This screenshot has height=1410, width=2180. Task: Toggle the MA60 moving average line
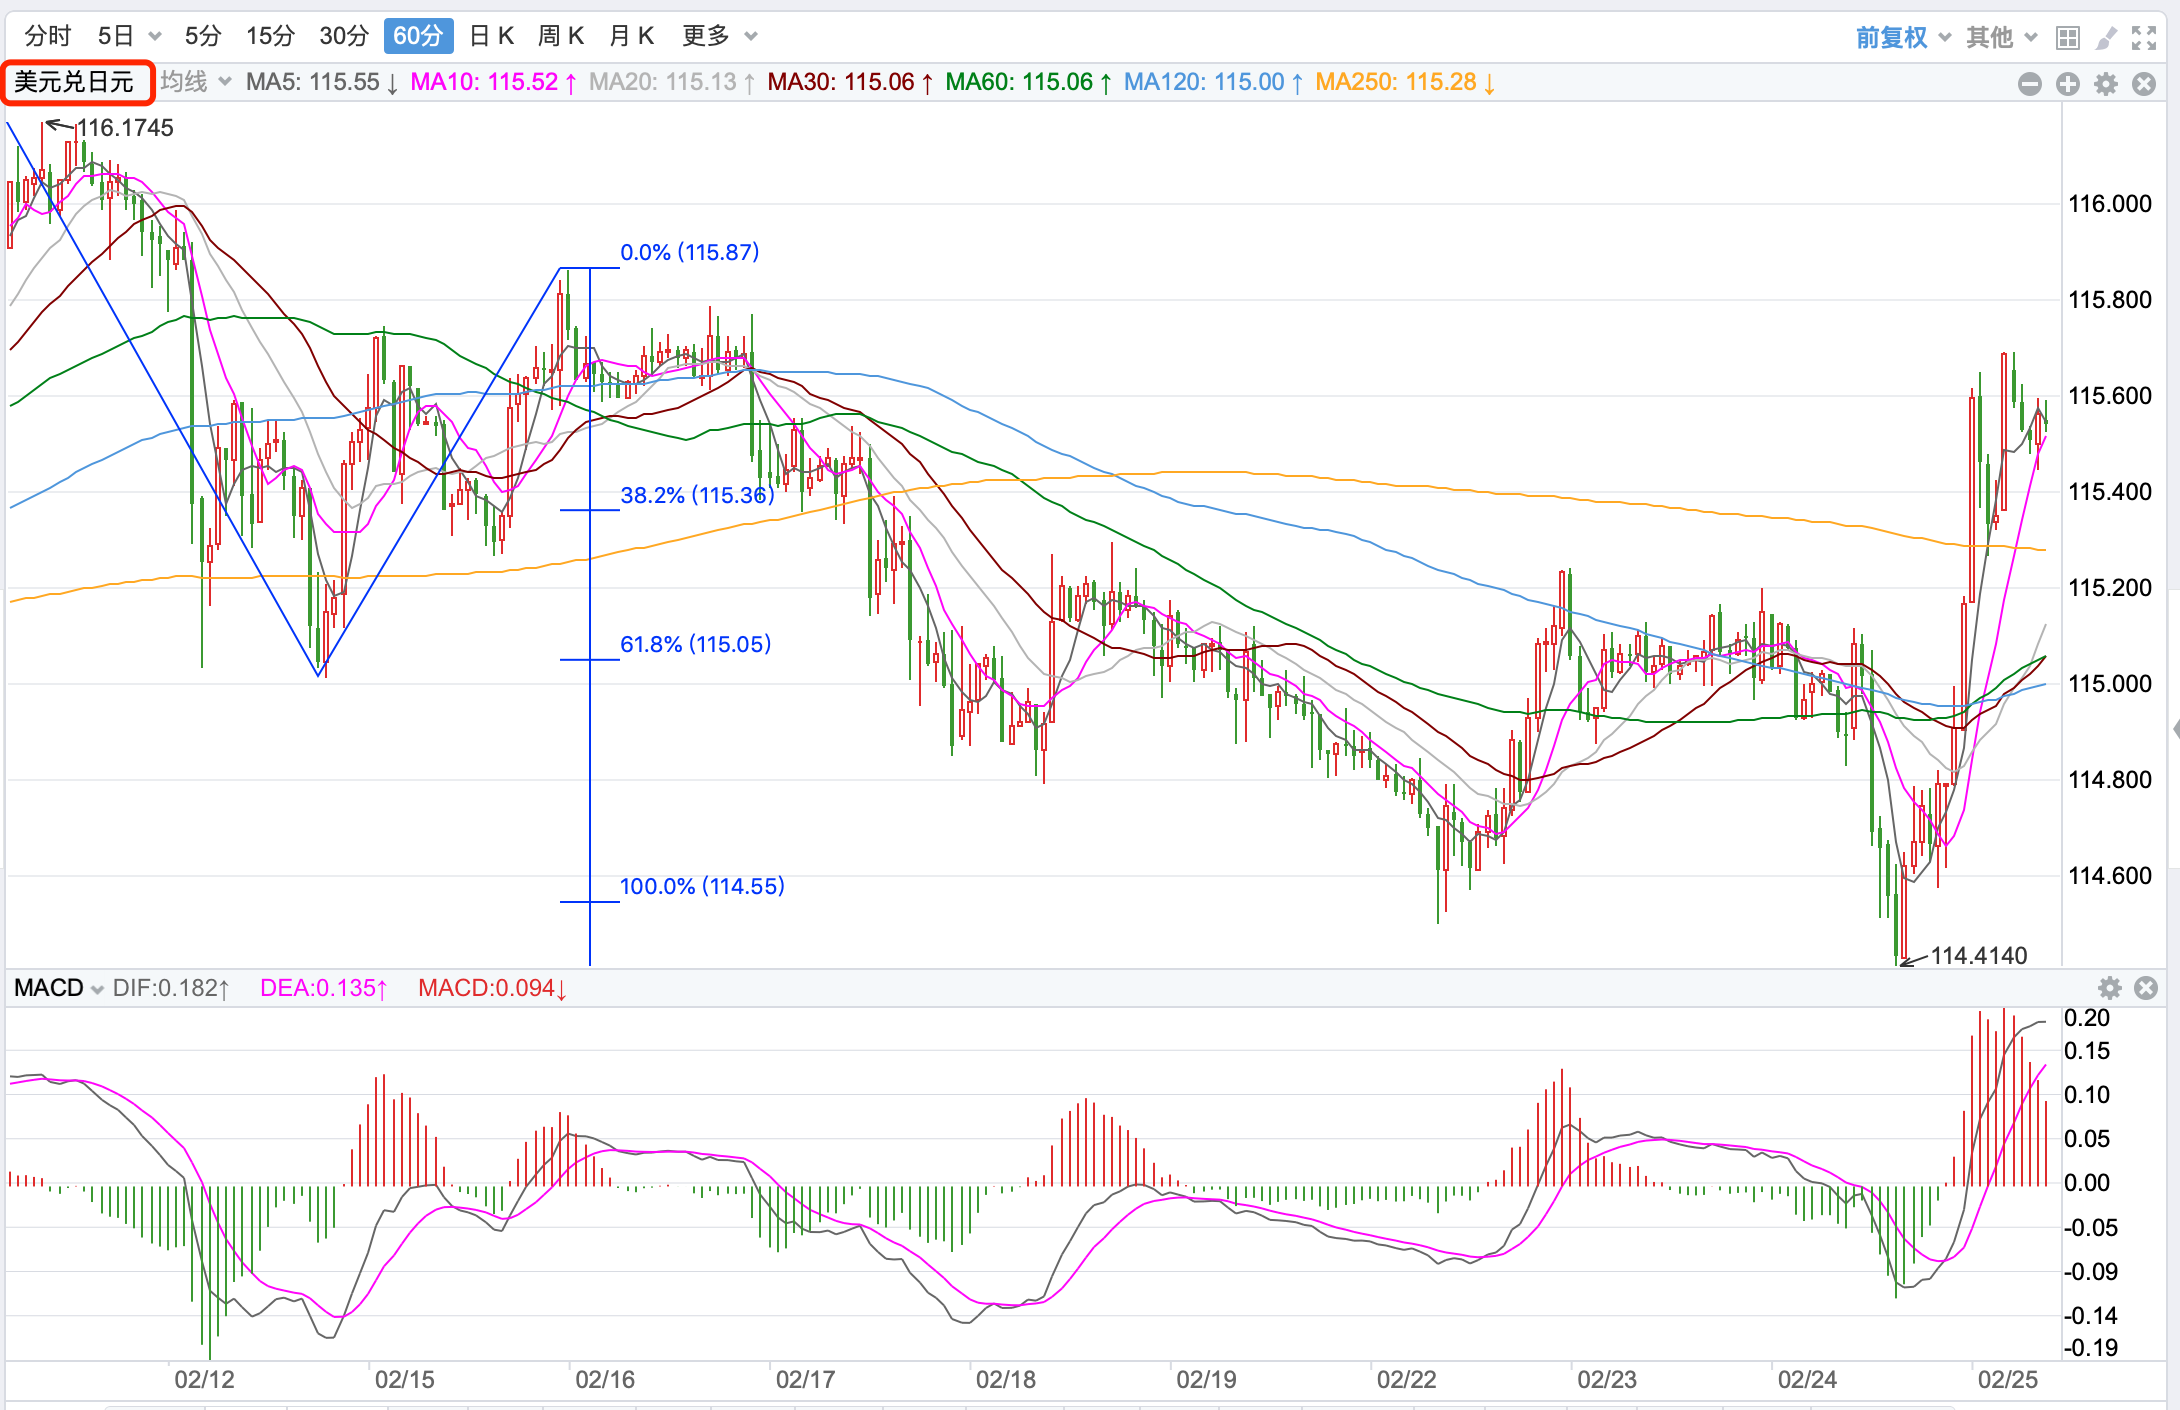[x=1027, y=82]
